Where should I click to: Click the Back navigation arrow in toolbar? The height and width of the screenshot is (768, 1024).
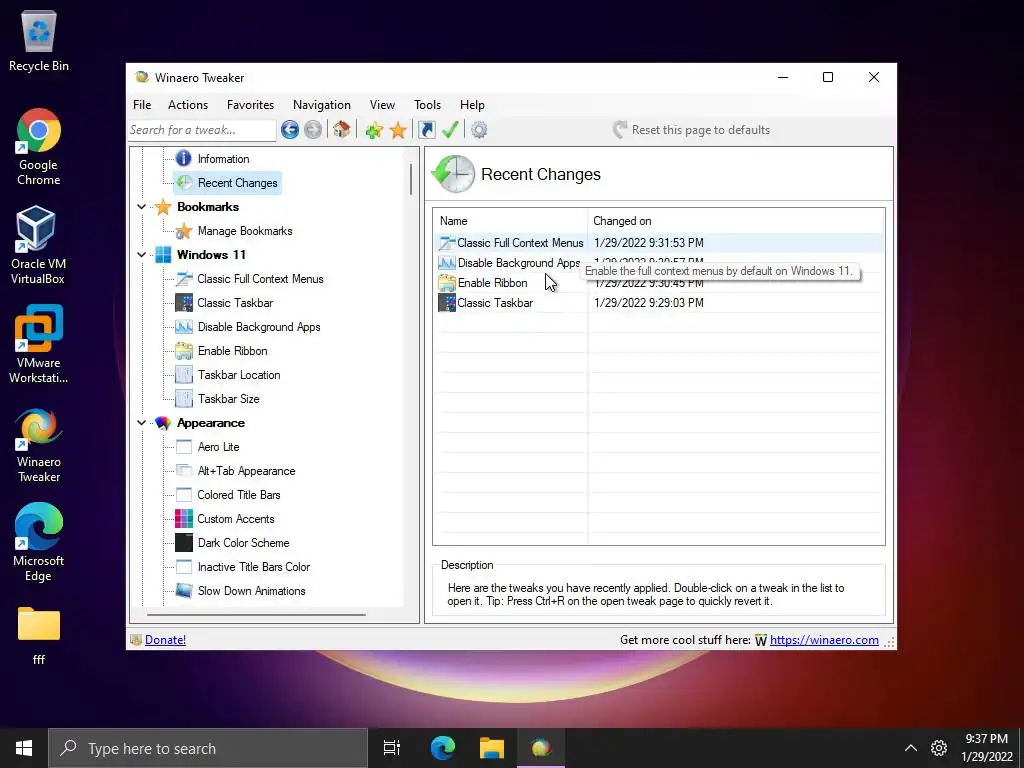pyautogui.click(x=290, y=130)
